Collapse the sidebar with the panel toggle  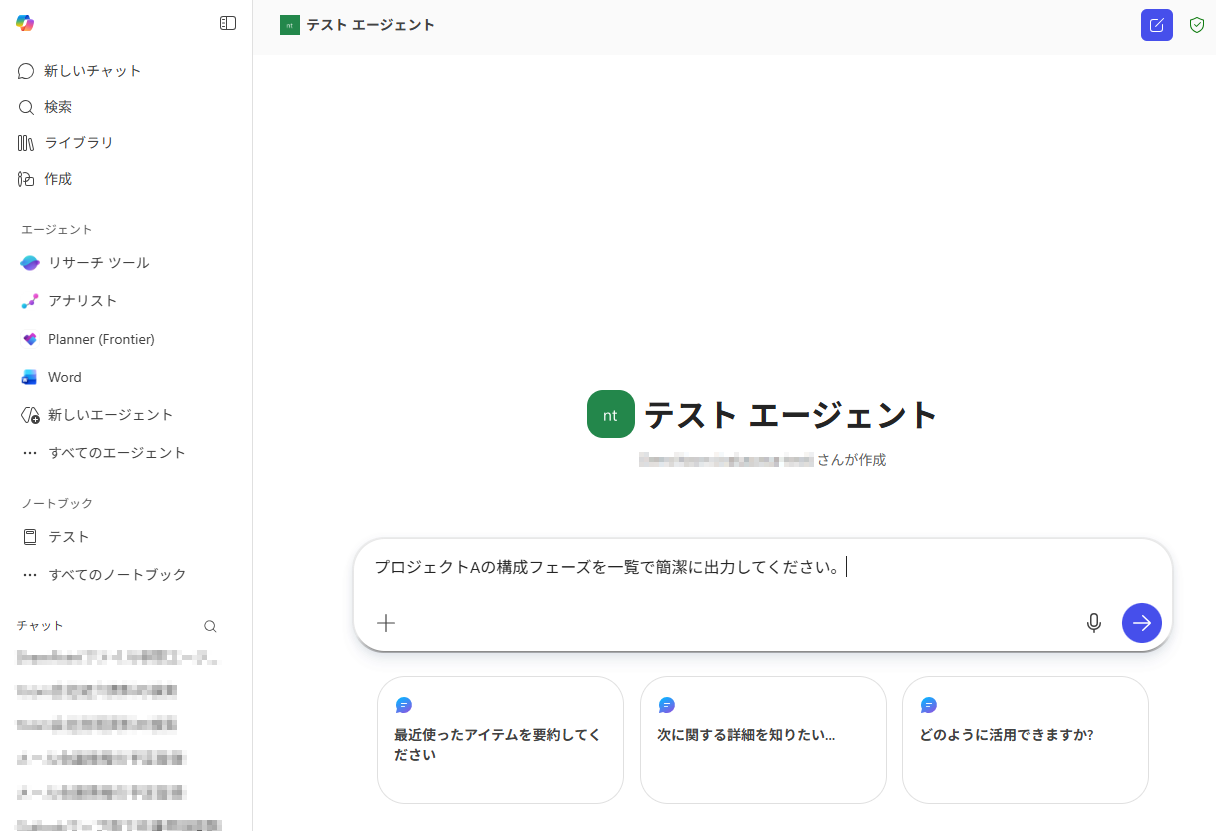[228, 23]
